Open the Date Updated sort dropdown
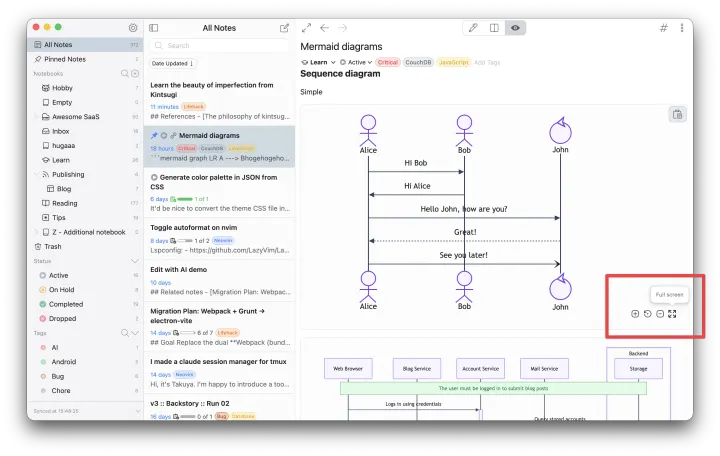This screenshot has width=720, height=456. pos(173,63)
